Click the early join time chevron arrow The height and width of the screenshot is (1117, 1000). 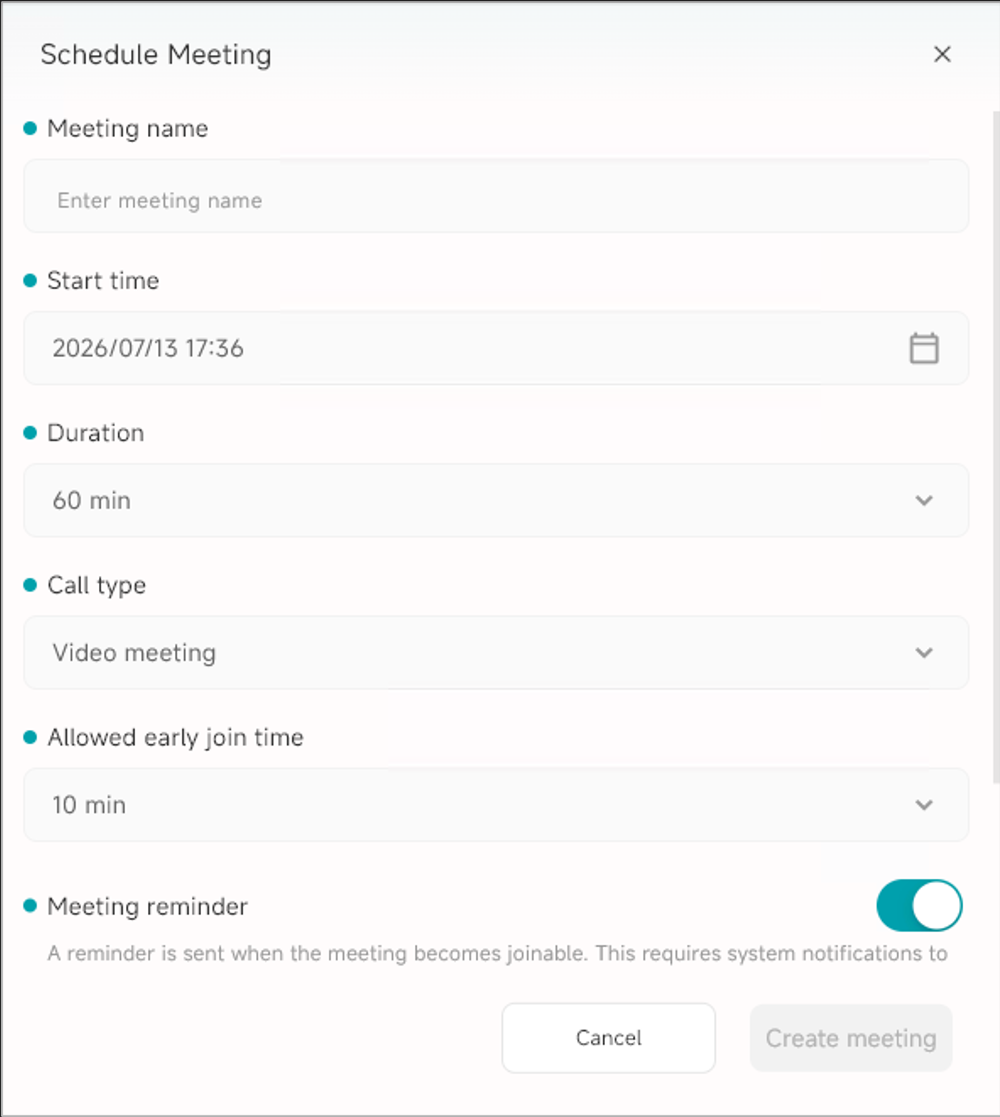pyautogui.click(x=924, y=805)
